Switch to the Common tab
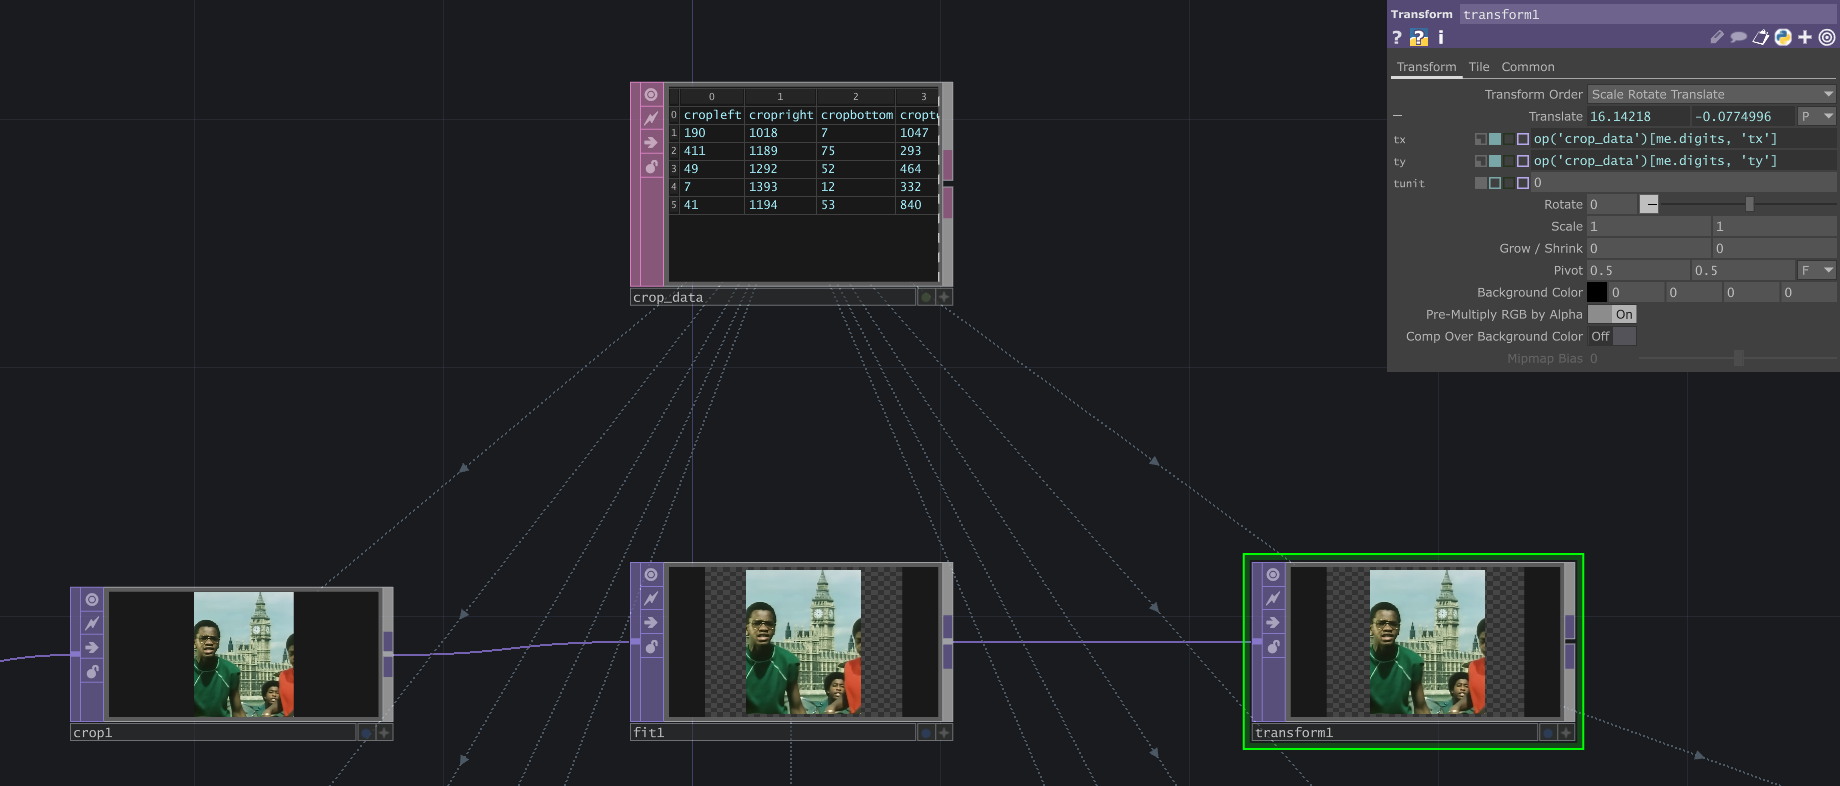This screenshot has height=786, width=1840. click(x=1527, y=67)
